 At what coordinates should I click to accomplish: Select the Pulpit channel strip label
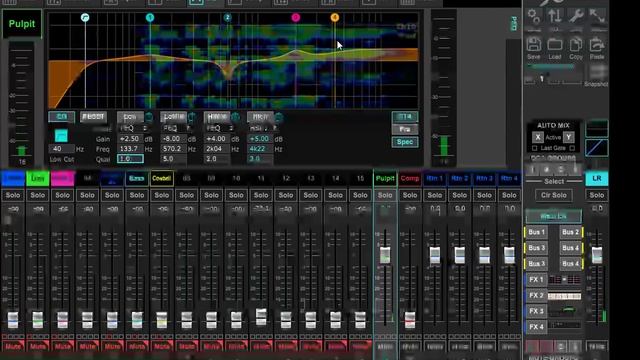tap(385, 178)
